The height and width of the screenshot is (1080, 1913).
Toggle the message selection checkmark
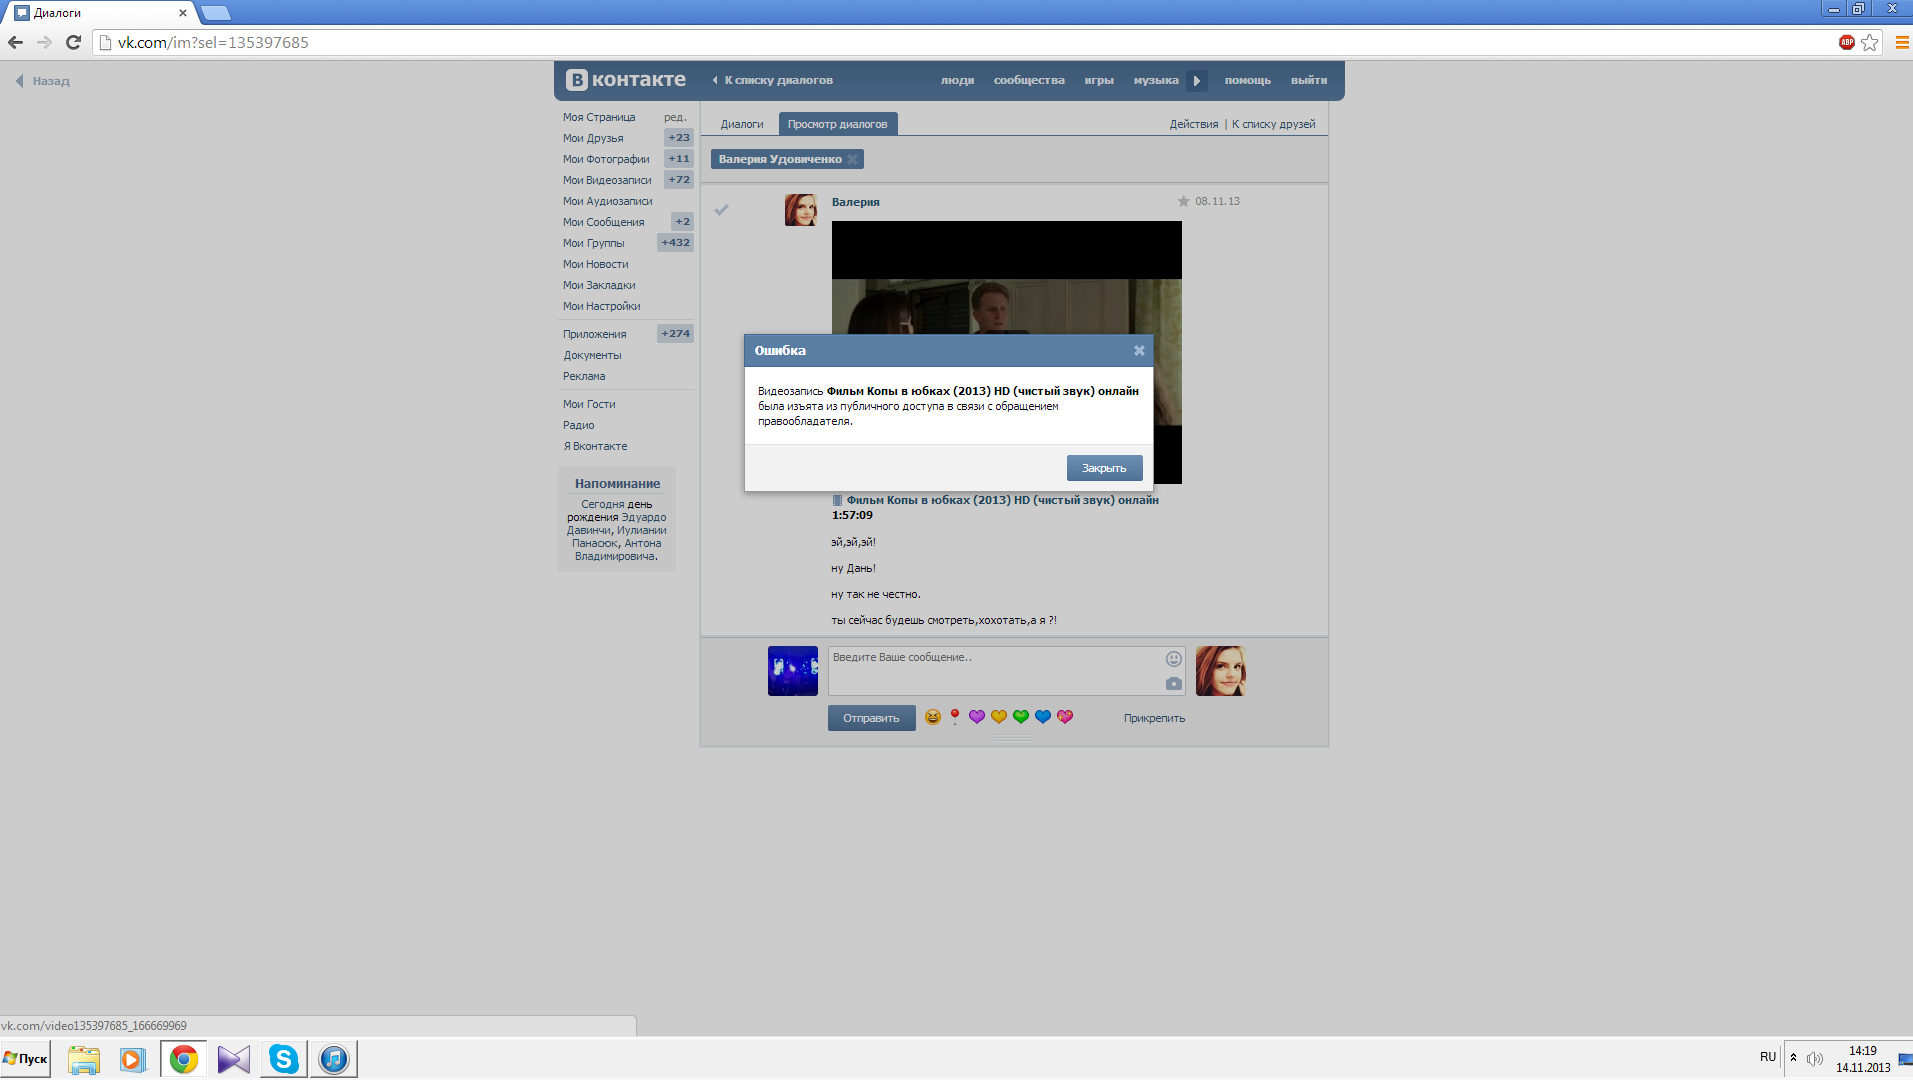(722, 209)
